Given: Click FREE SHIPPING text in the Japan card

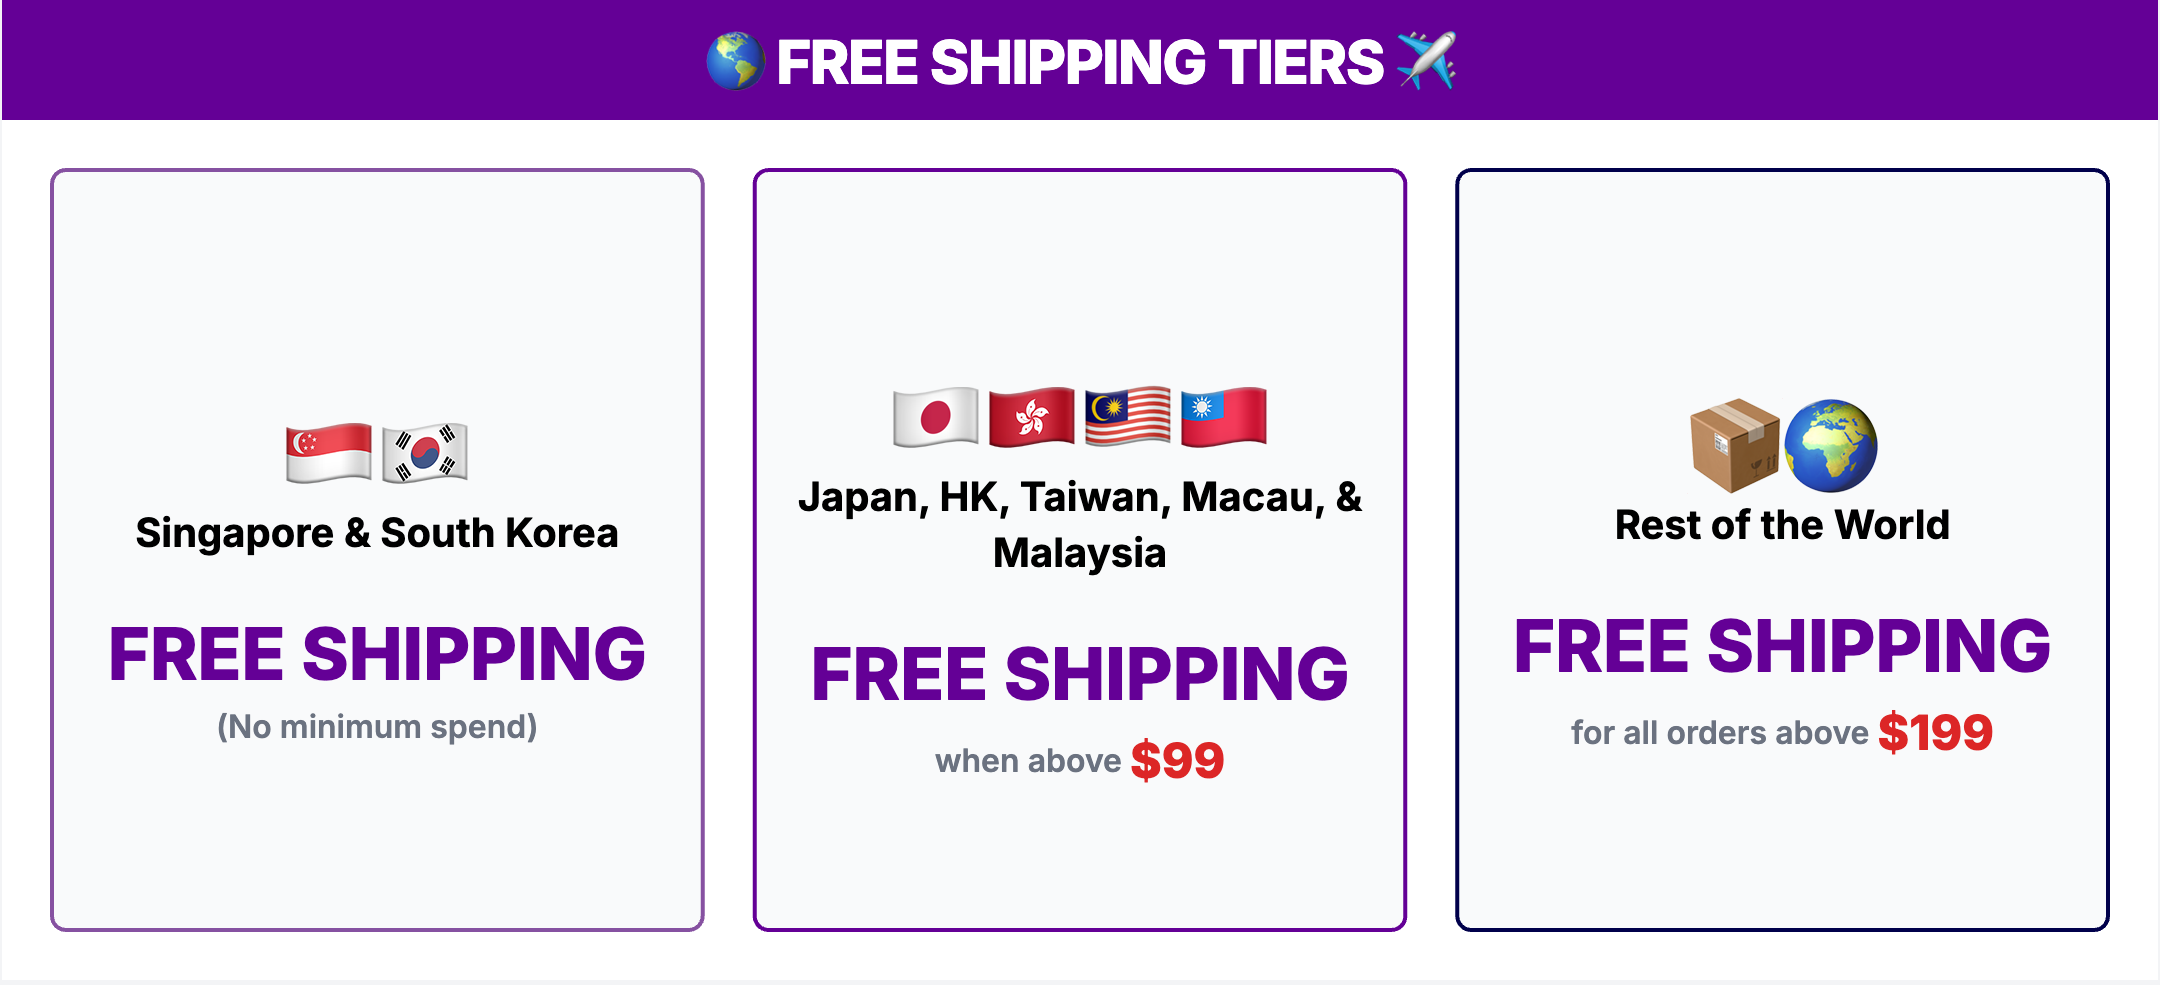Looking at the screenshot, I should pyautogui.click(x=1080, y=674).
